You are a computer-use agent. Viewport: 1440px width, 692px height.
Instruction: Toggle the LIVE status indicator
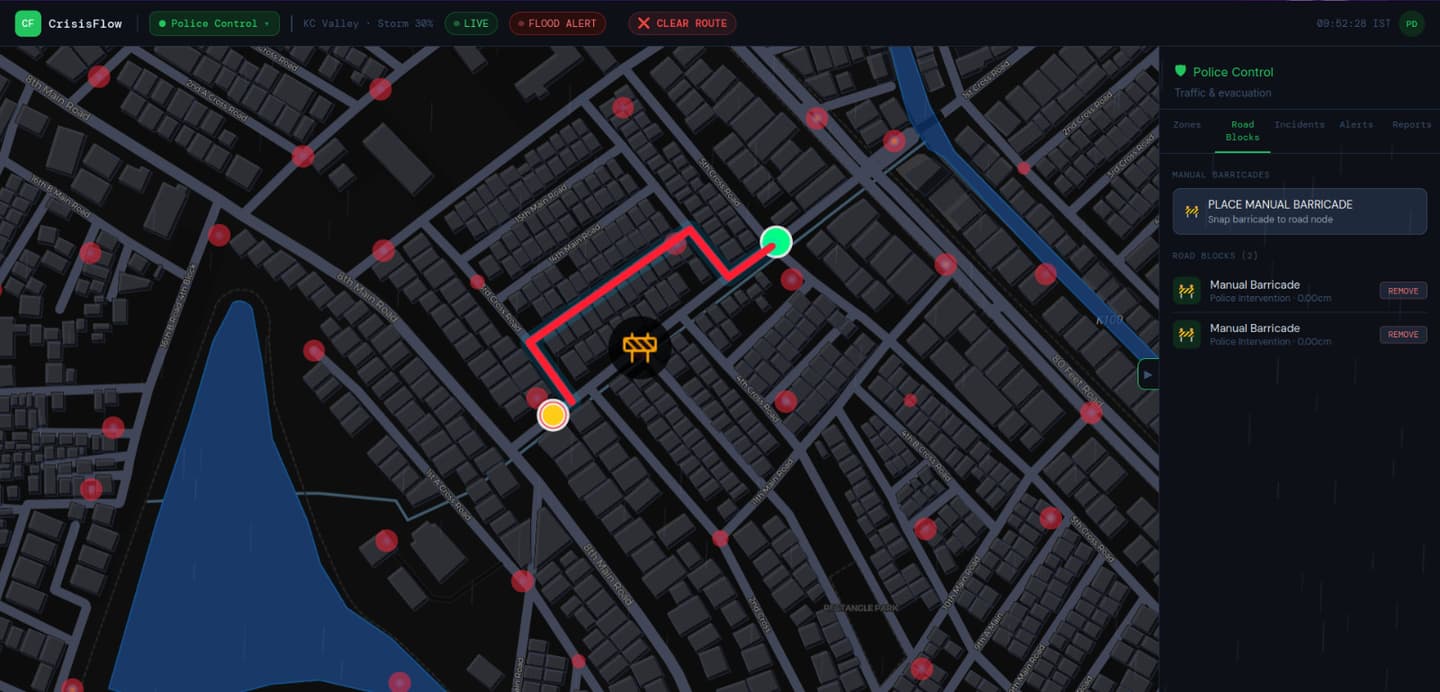pyautogui.click(x=470, y=23)
